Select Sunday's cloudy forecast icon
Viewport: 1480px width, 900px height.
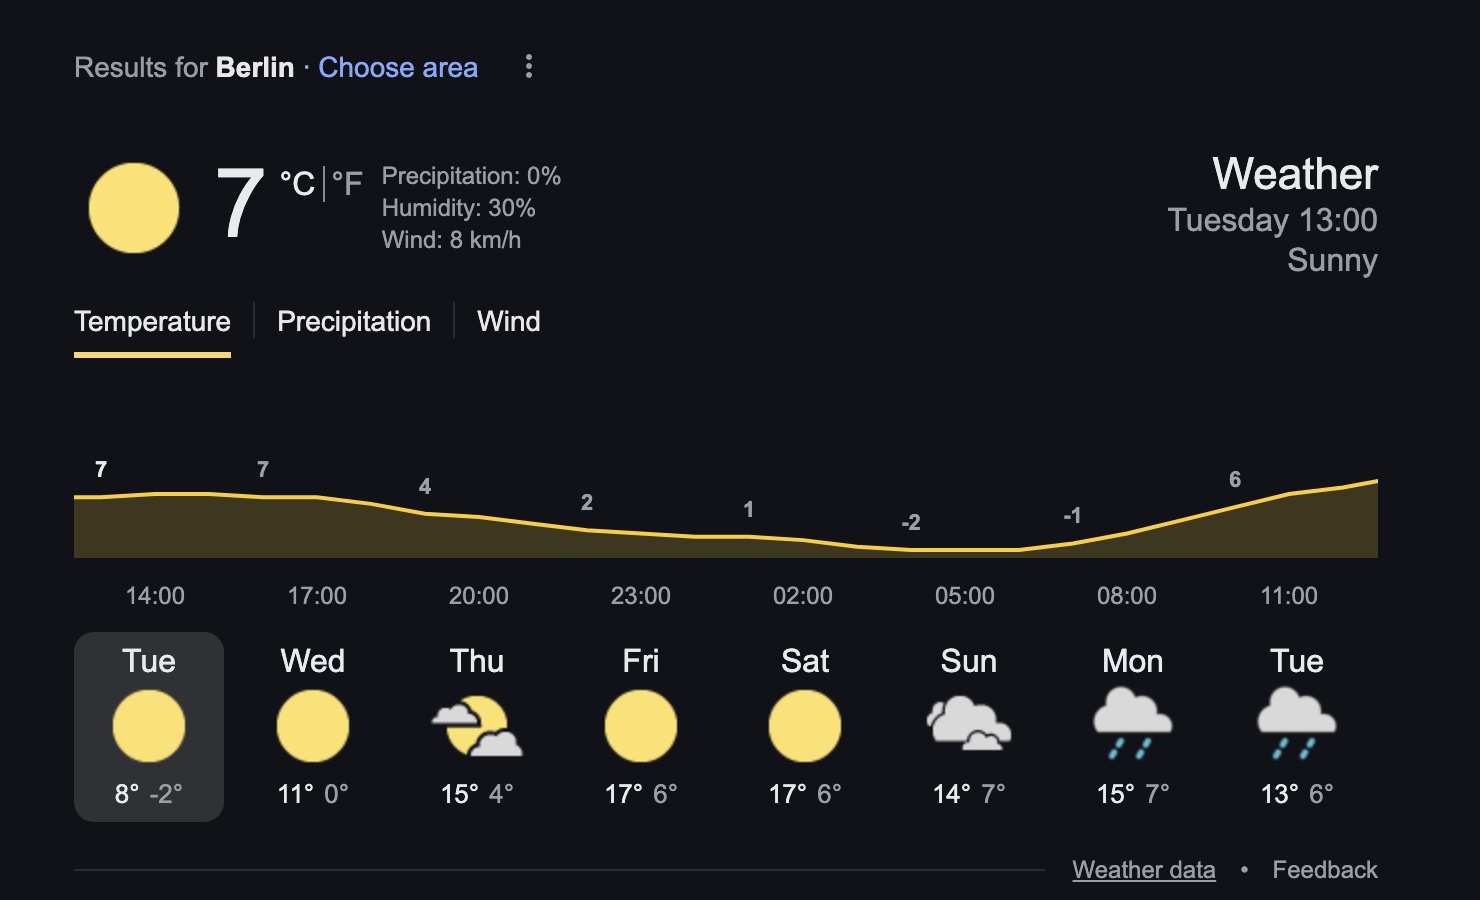[x=969, y=725]
